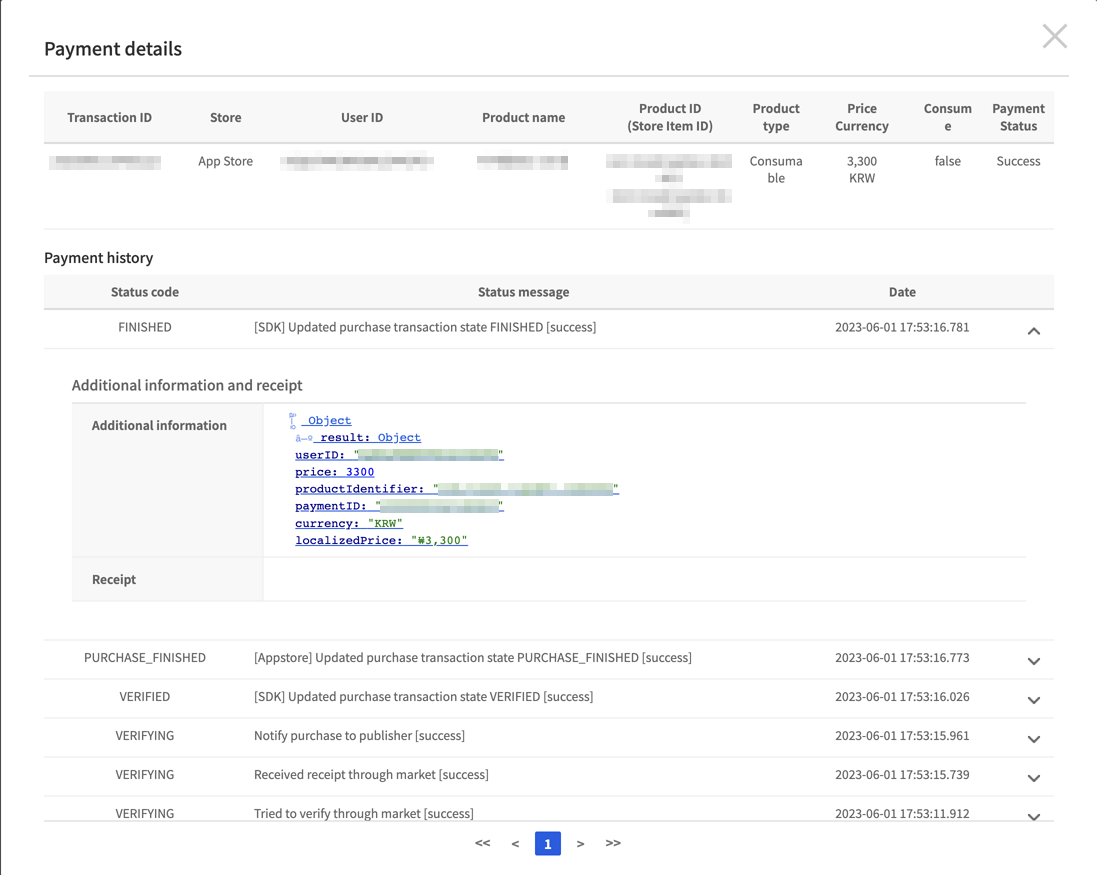Screen dimensions: 1097x875
Task: Jump to last page with double-right arrow
Action: (x=613, y=843)
